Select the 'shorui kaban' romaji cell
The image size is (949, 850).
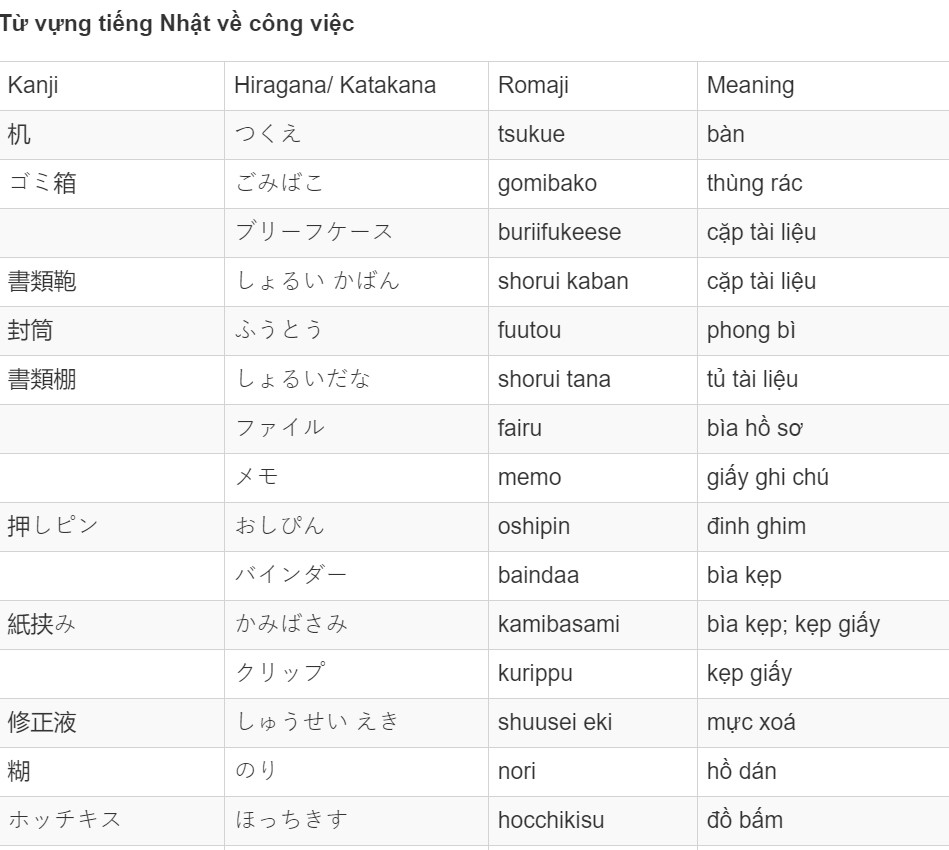pos(593,282)
